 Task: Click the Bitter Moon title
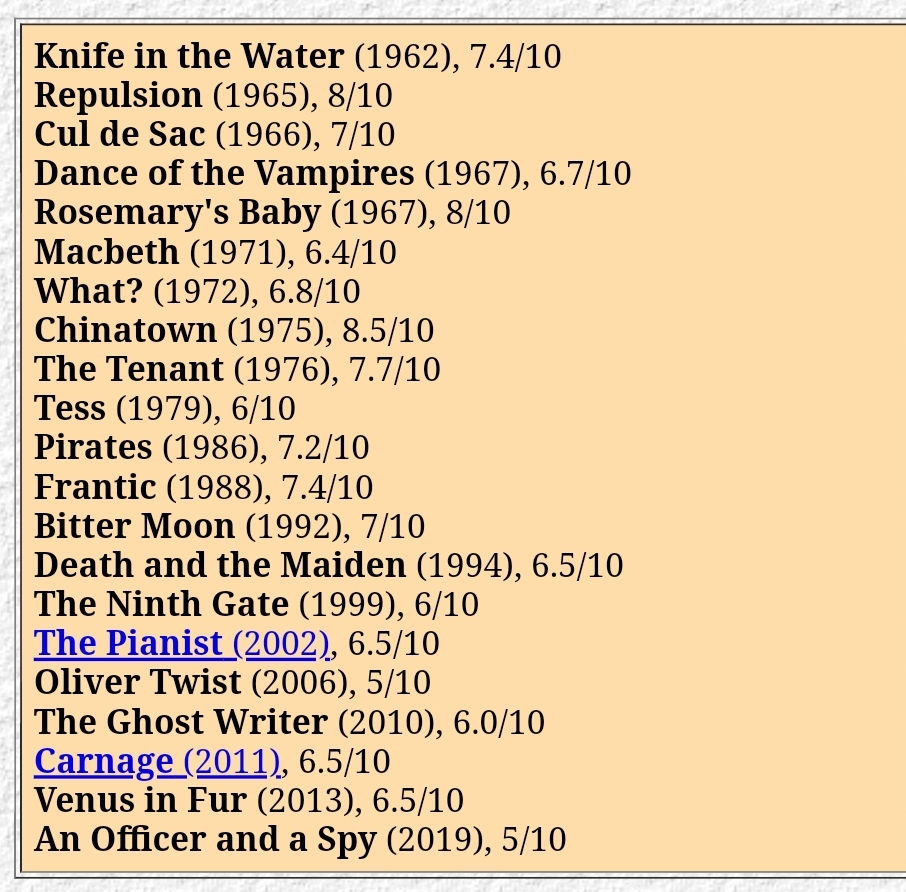coord(135,526)
